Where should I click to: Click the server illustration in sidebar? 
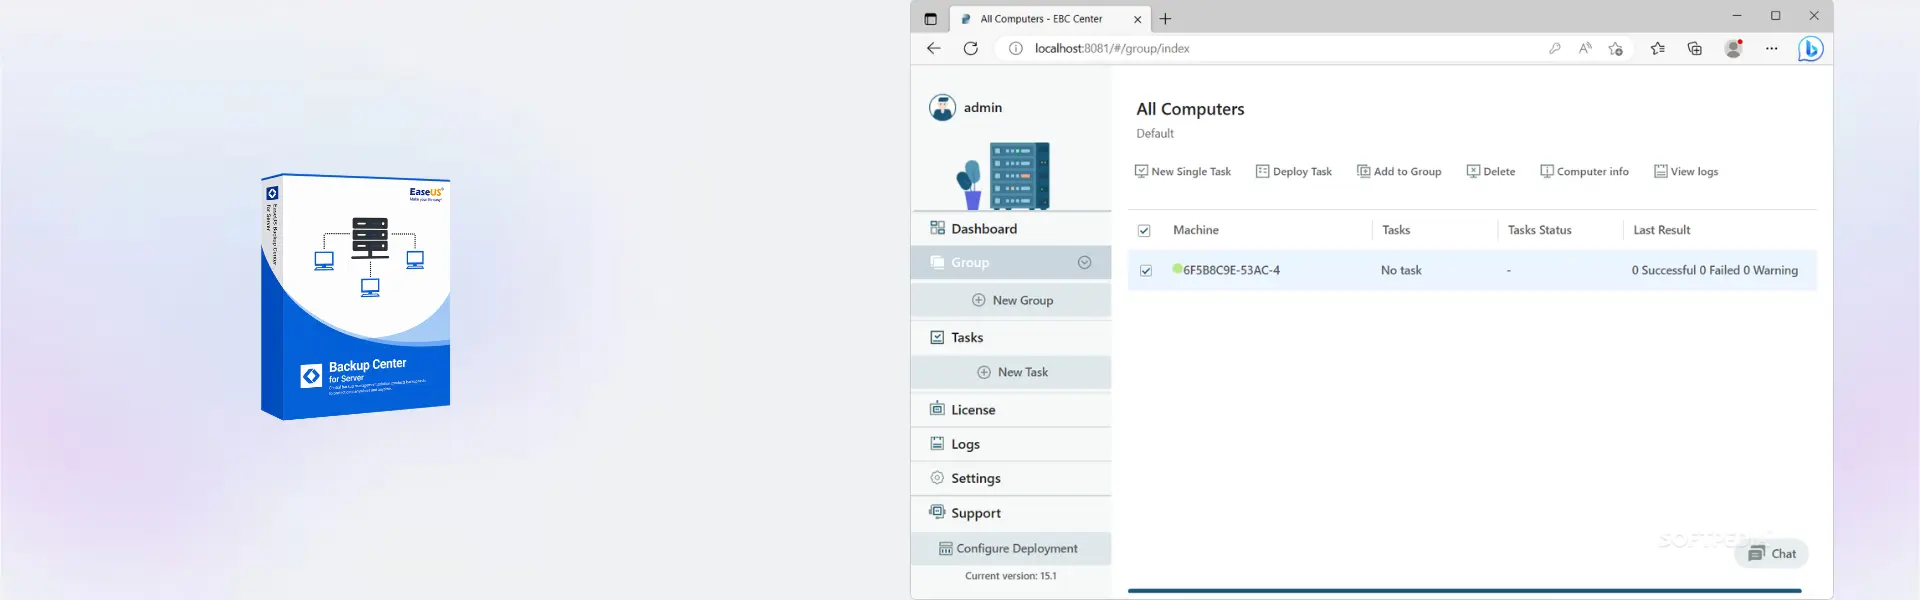coord(1004,175)
